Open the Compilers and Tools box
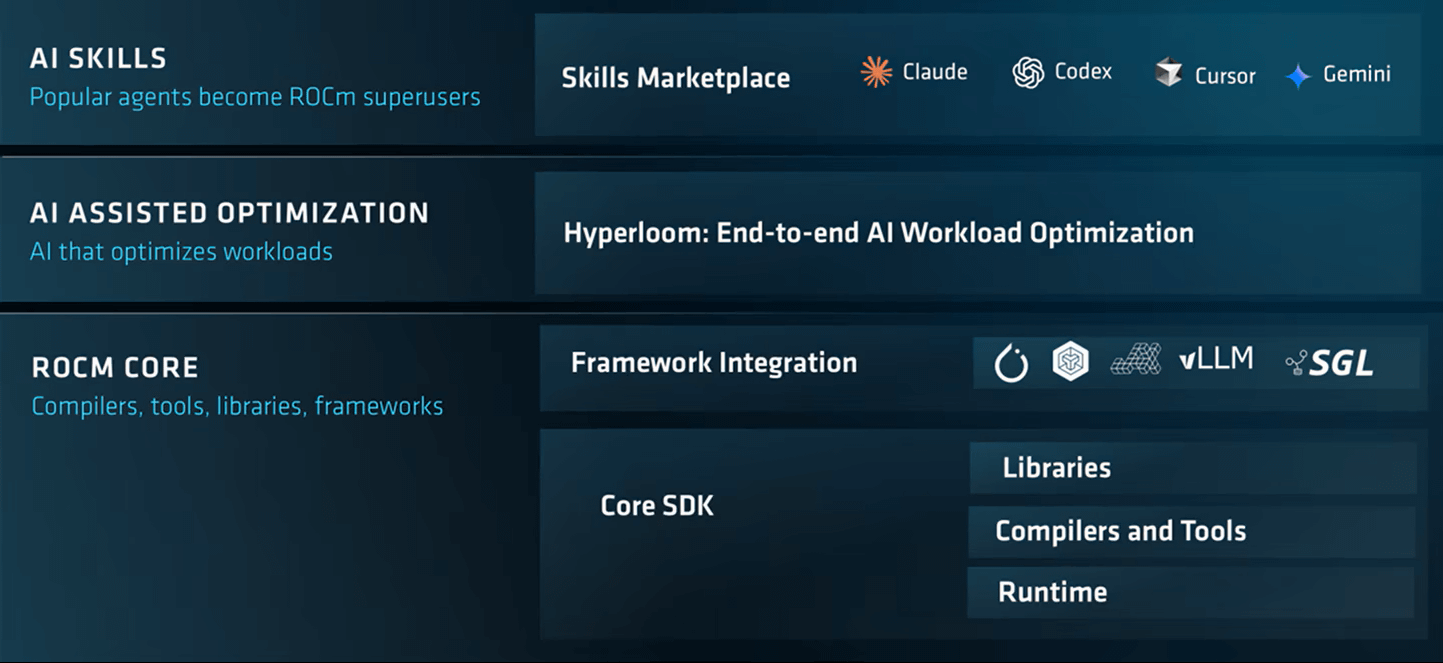The image size is (1443, 663). 1192,531
